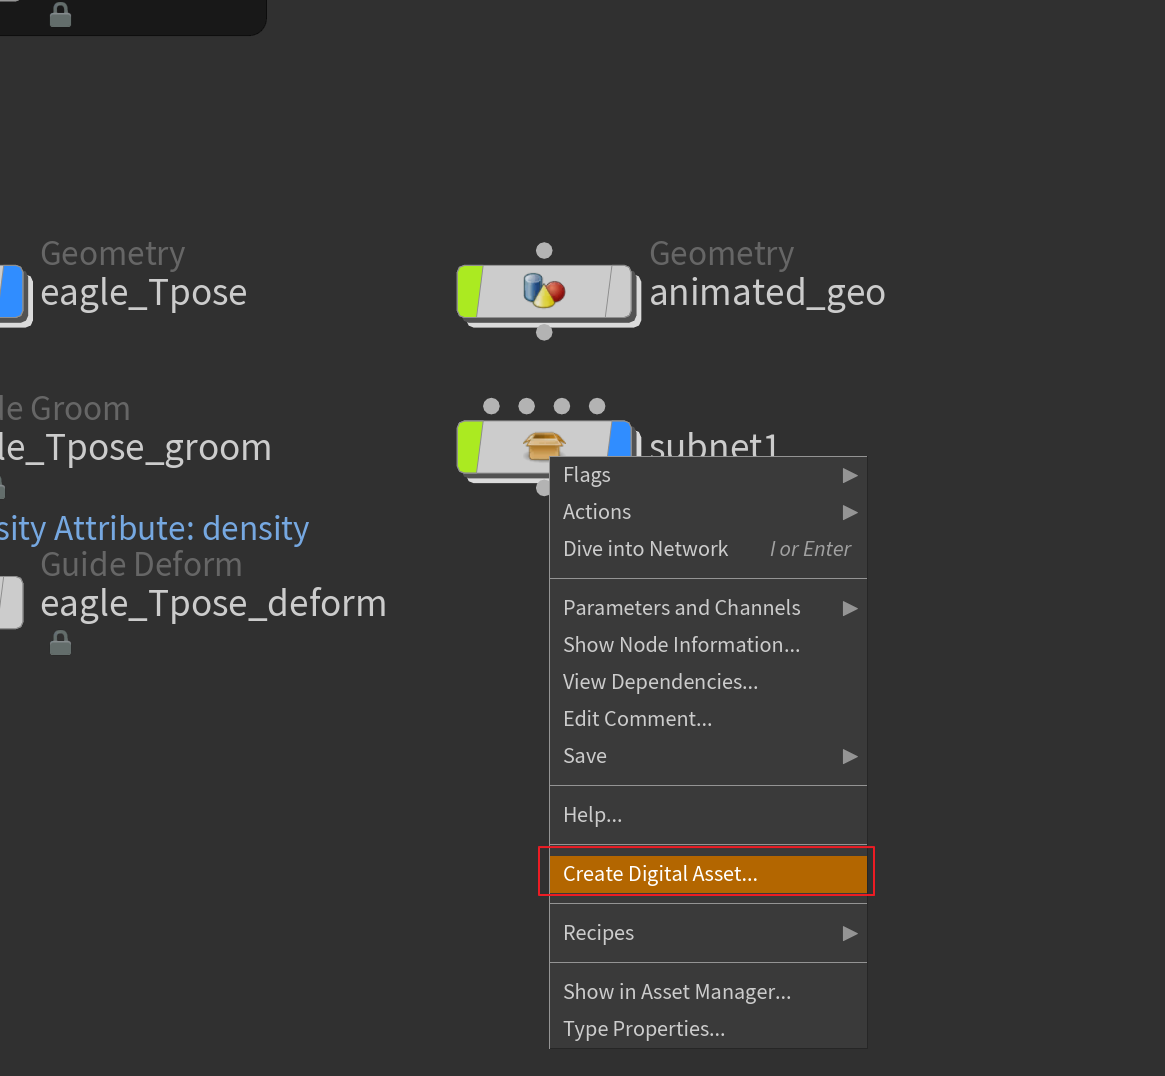Viewport: 1165px width, 1076px height.
Task: Click the 'Attribute: density' blue text
Action: [x=181, y=528]
